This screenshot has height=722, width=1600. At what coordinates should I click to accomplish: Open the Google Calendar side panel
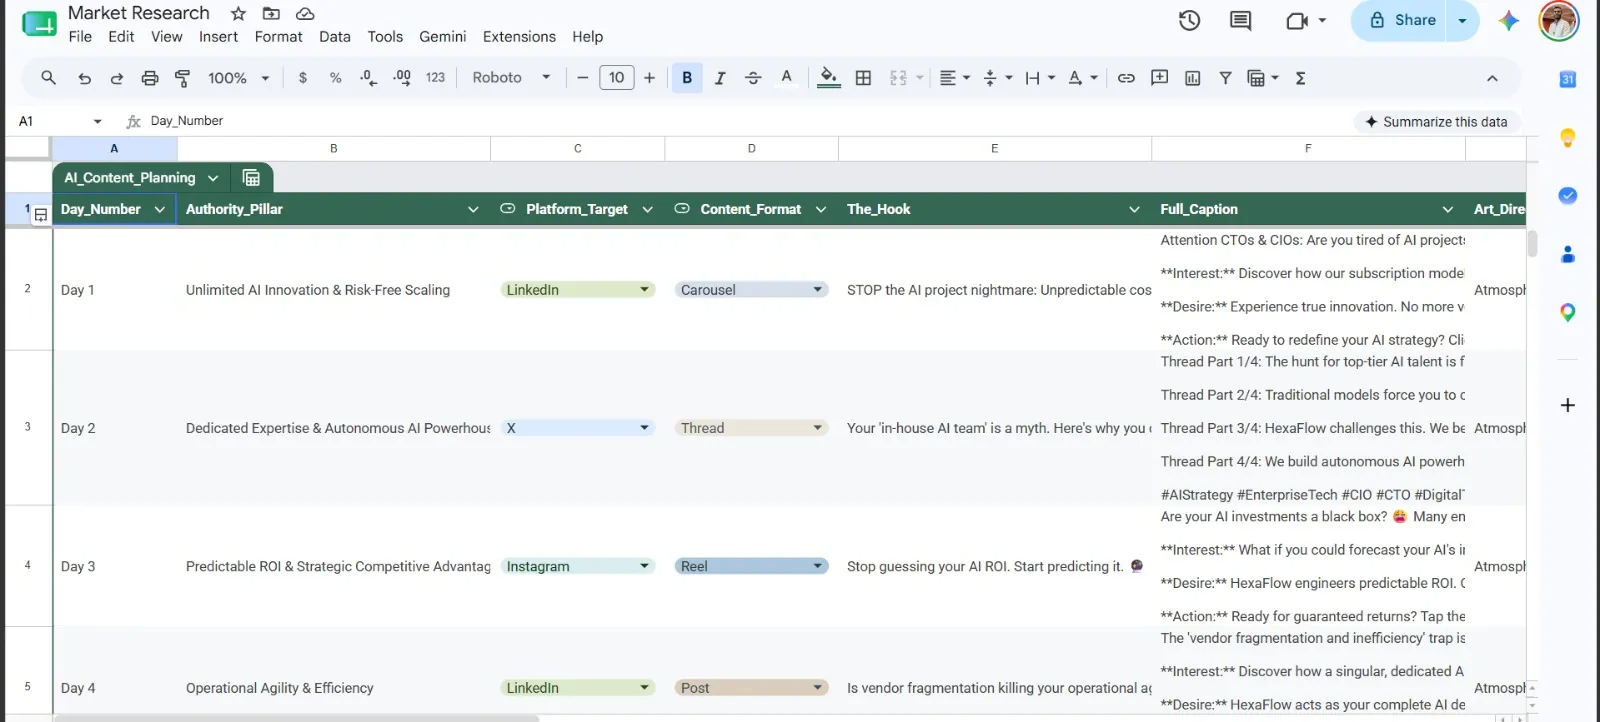click(1568, 79)
